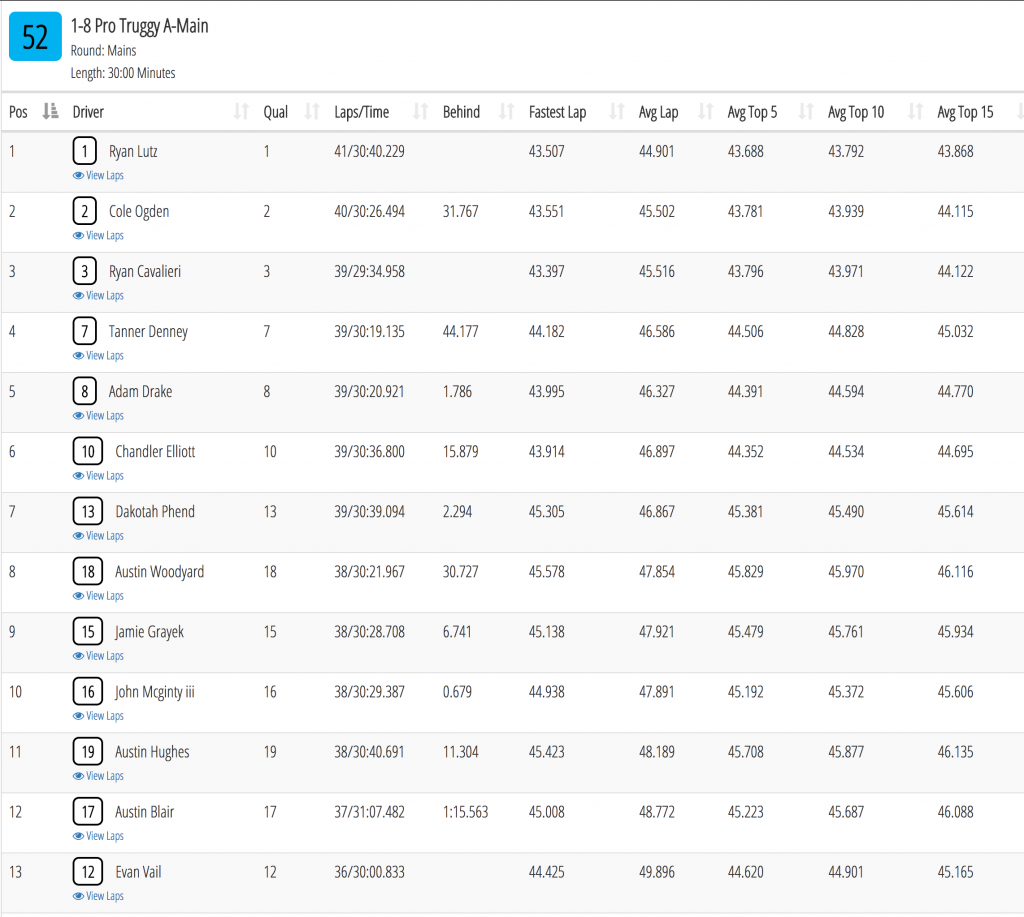Click the 1-8 Pro Truggy A-Main title
1024x917 pixels.
pos(140,26)
